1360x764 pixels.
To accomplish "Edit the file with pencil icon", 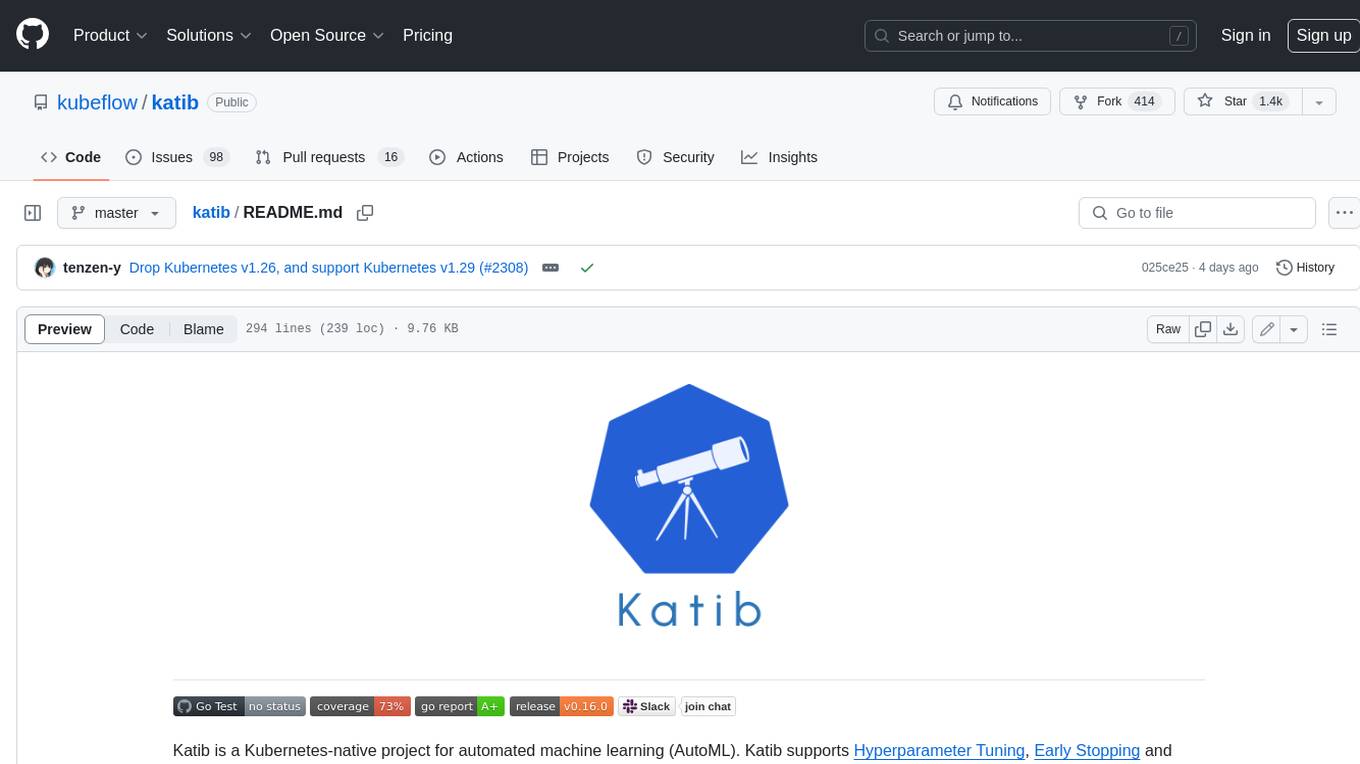I will 1267,329.
